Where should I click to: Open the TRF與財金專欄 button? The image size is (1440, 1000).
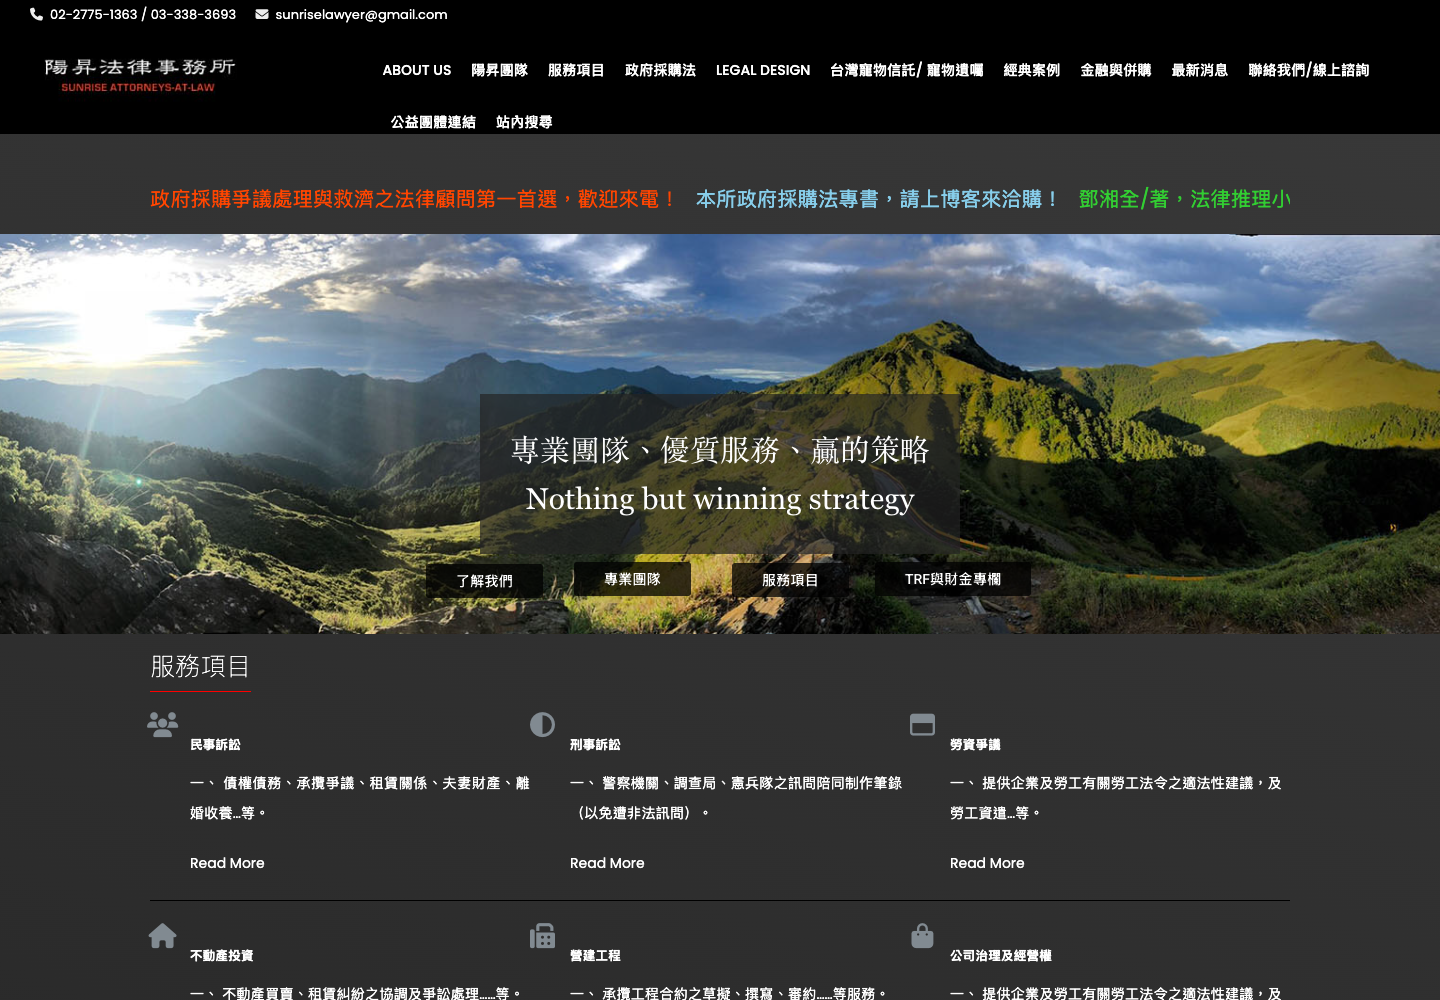[x=953, y=579]
